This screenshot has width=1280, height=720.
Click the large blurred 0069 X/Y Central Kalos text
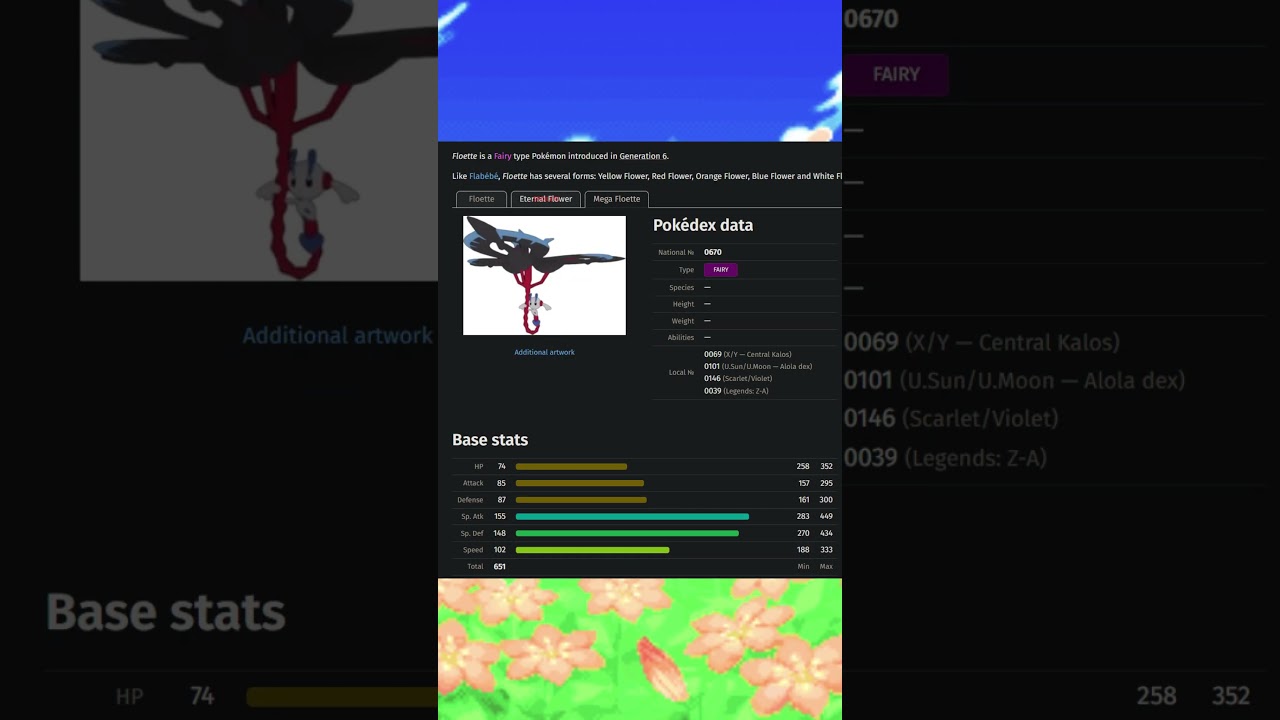tap(982, 342)
